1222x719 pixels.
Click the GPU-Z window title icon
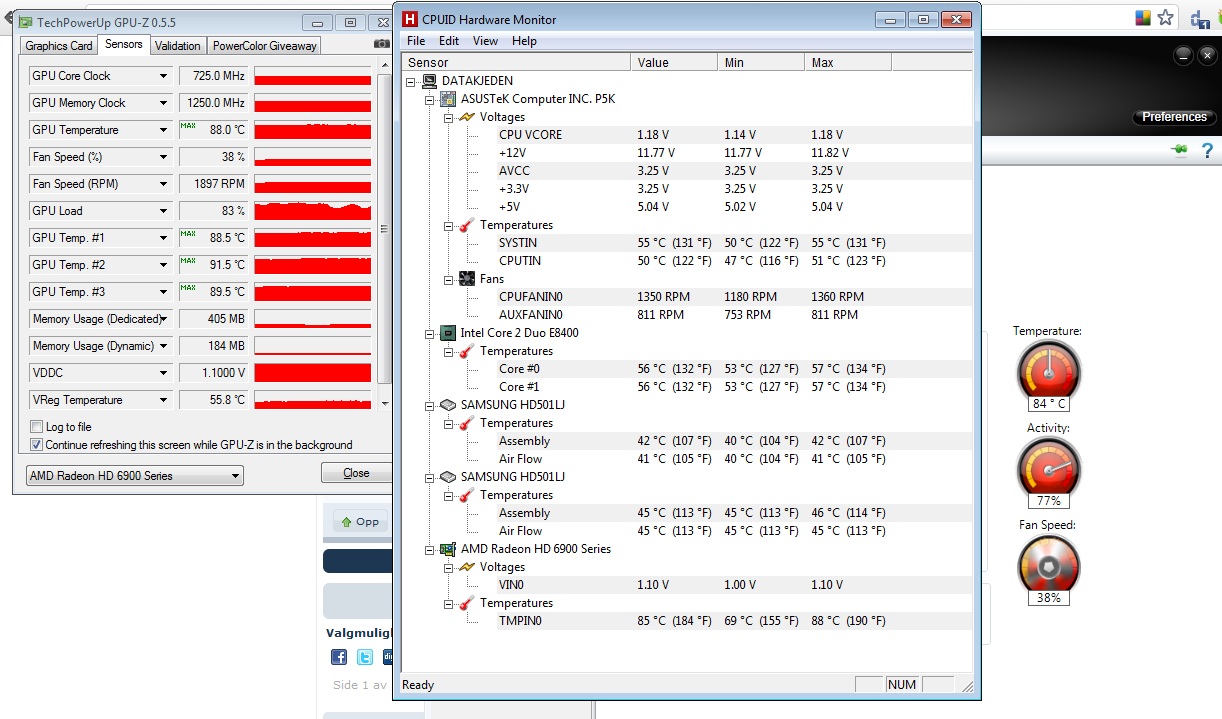(x=25, y=22)
